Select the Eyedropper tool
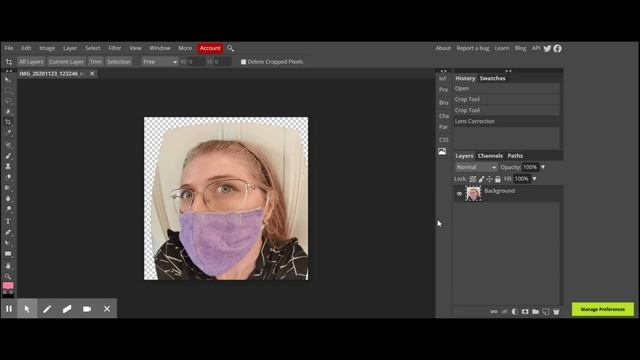640x360 pixels. point(8,132)
